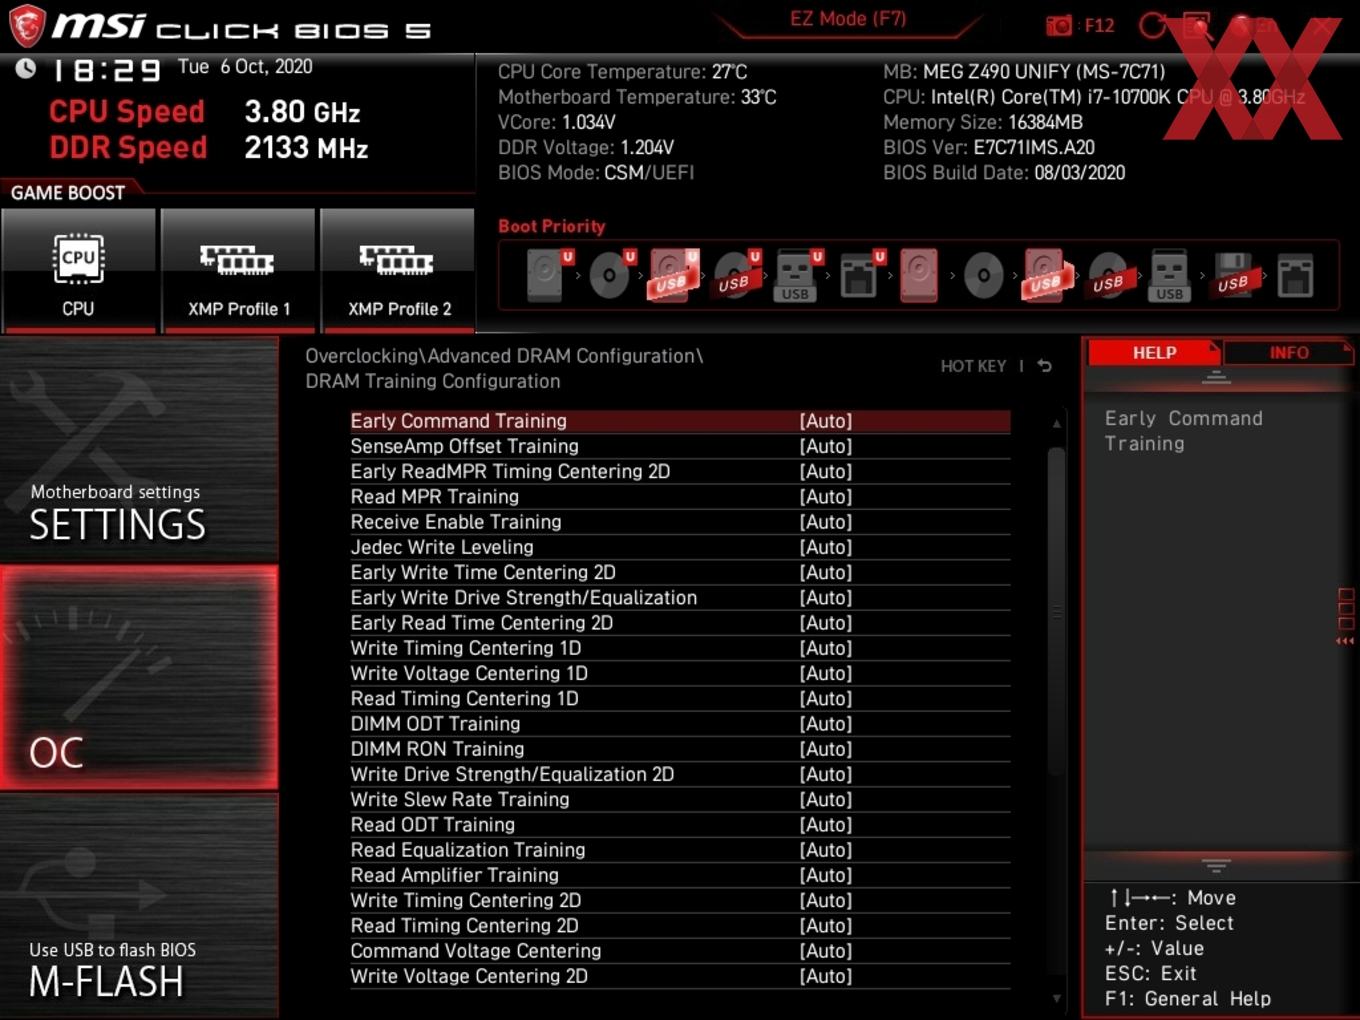Select the UEFI USB CD/DVD boot device
This screenshot has height=1020, width=1360.
pyautogui.click(x=736, y=275)
